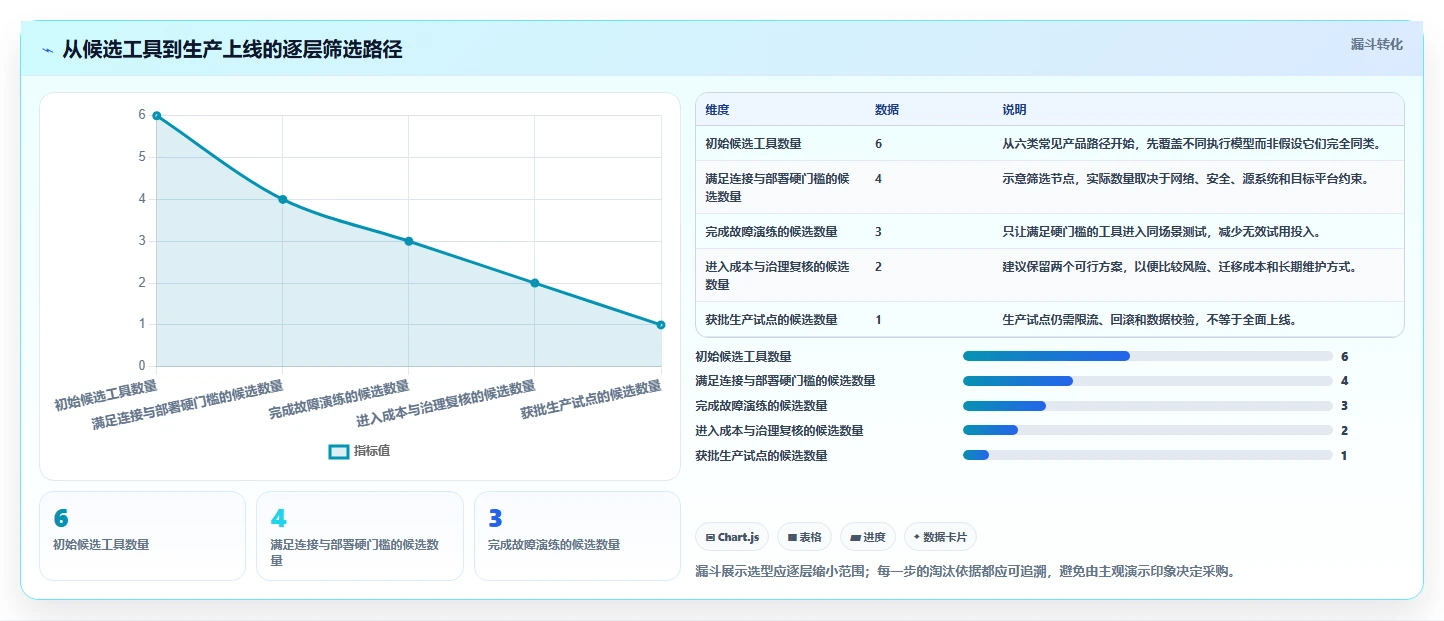The image size is (1444, 621).
Task: Click the progress list label 进入成本与治理复核的候选数量
Action: [779, 431]
